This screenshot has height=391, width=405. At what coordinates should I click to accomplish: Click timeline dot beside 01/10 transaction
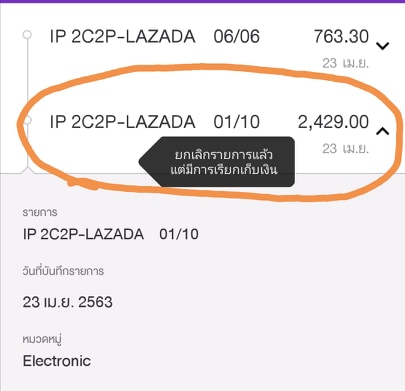[28, 120]
